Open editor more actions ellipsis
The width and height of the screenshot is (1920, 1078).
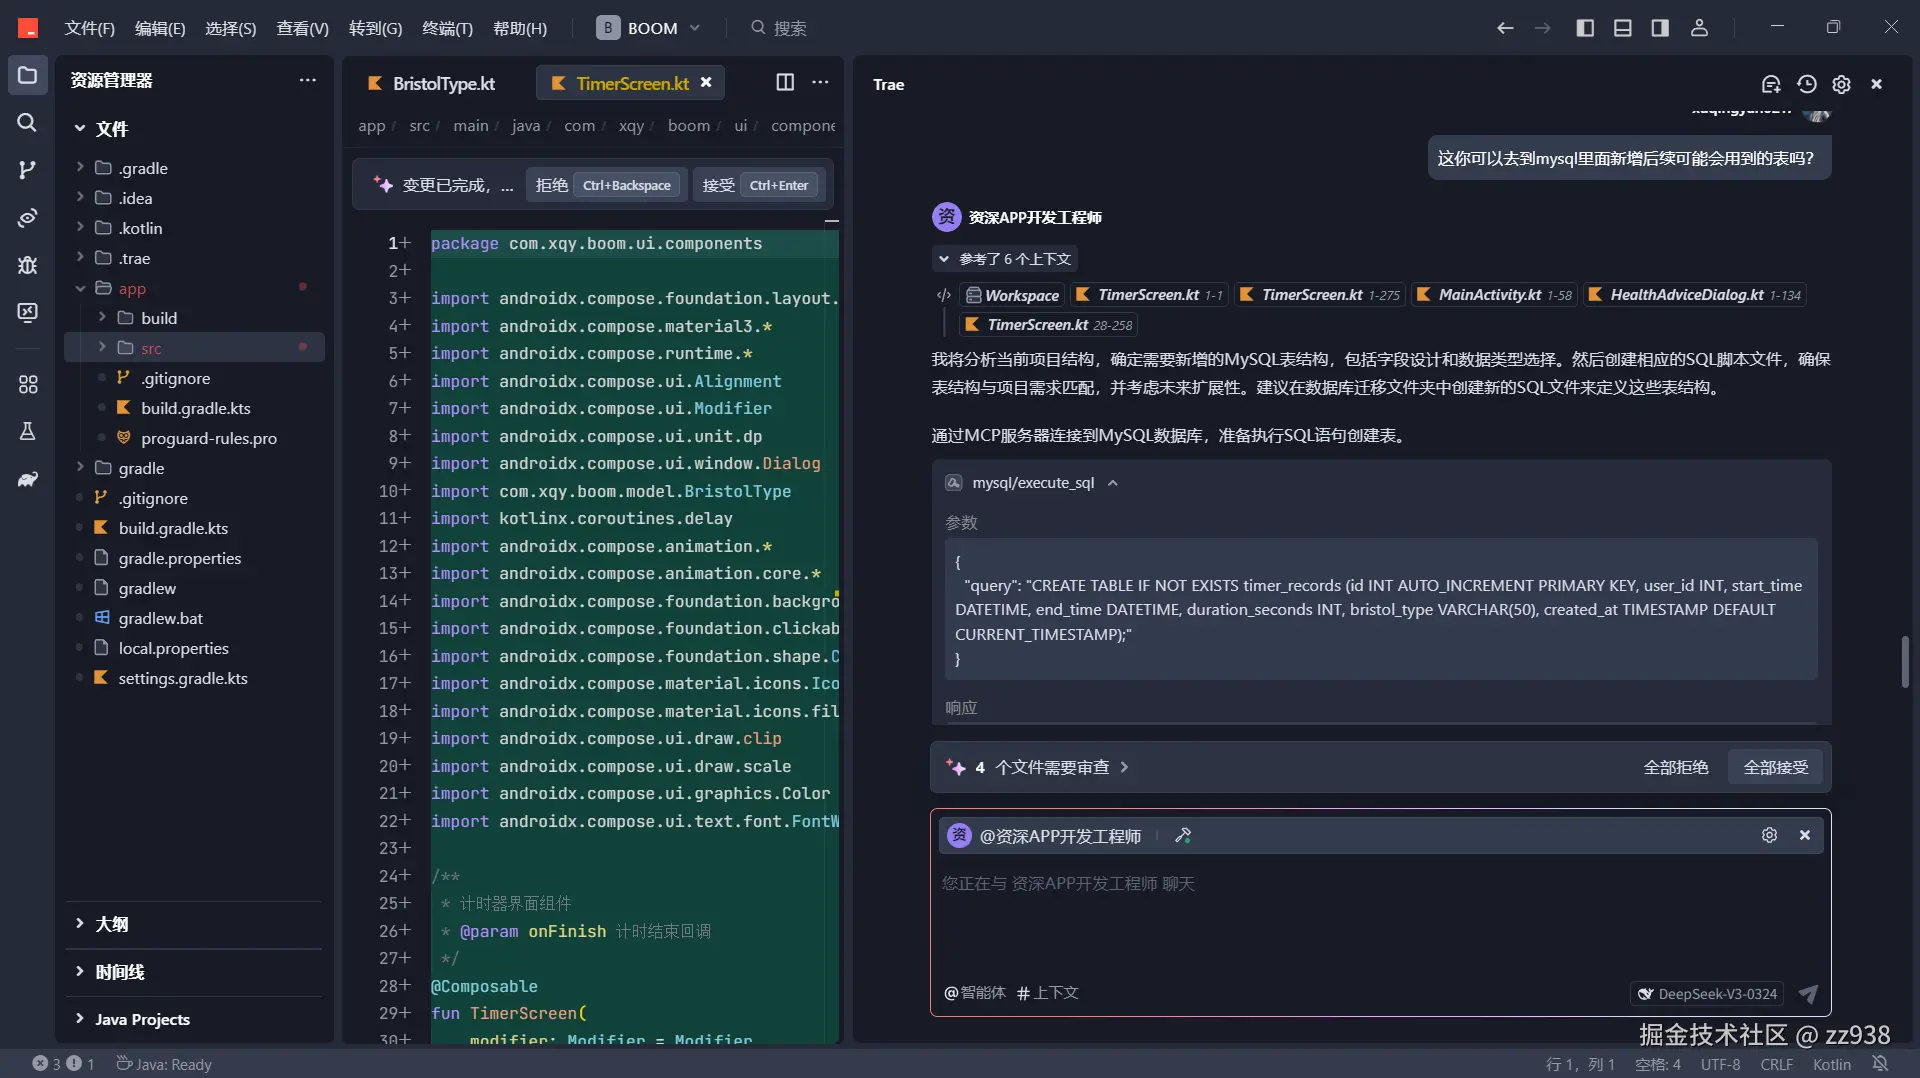pos(820,83)
